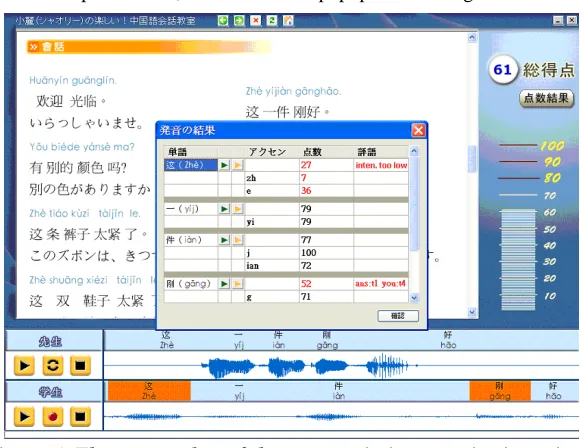Click the 會話 section header
This screenshot has width=582, height=448.
pos(148,47)
